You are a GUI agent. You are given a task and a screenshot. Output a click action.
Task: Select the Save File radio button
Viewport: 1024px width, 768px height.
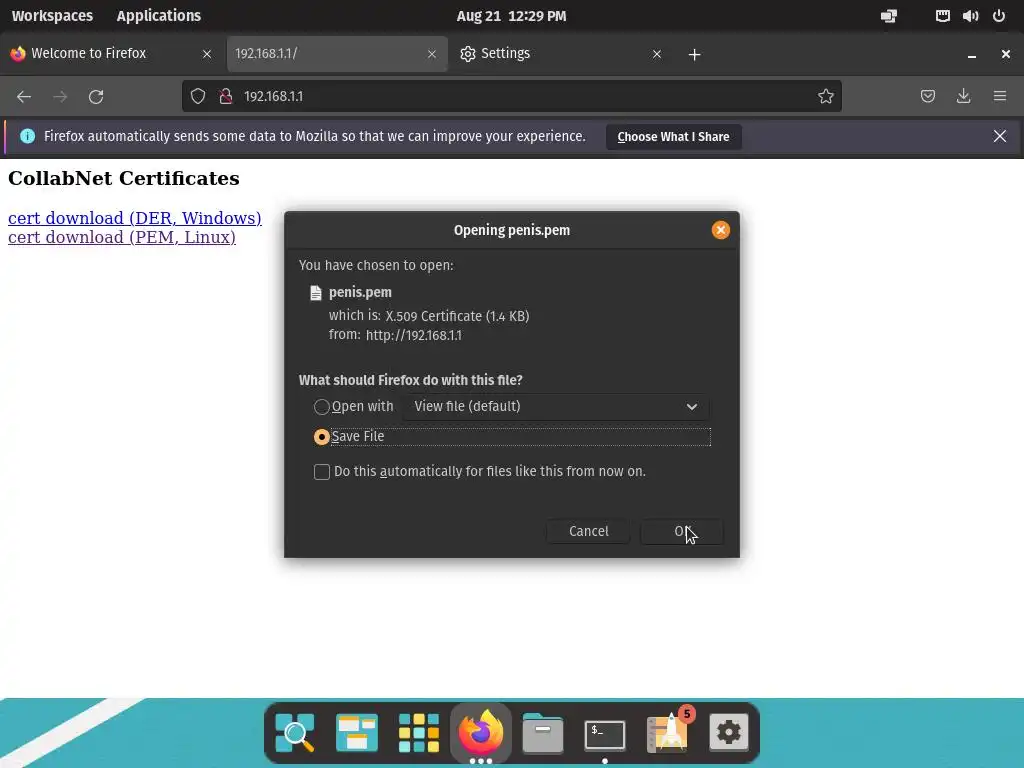[321, 437]
